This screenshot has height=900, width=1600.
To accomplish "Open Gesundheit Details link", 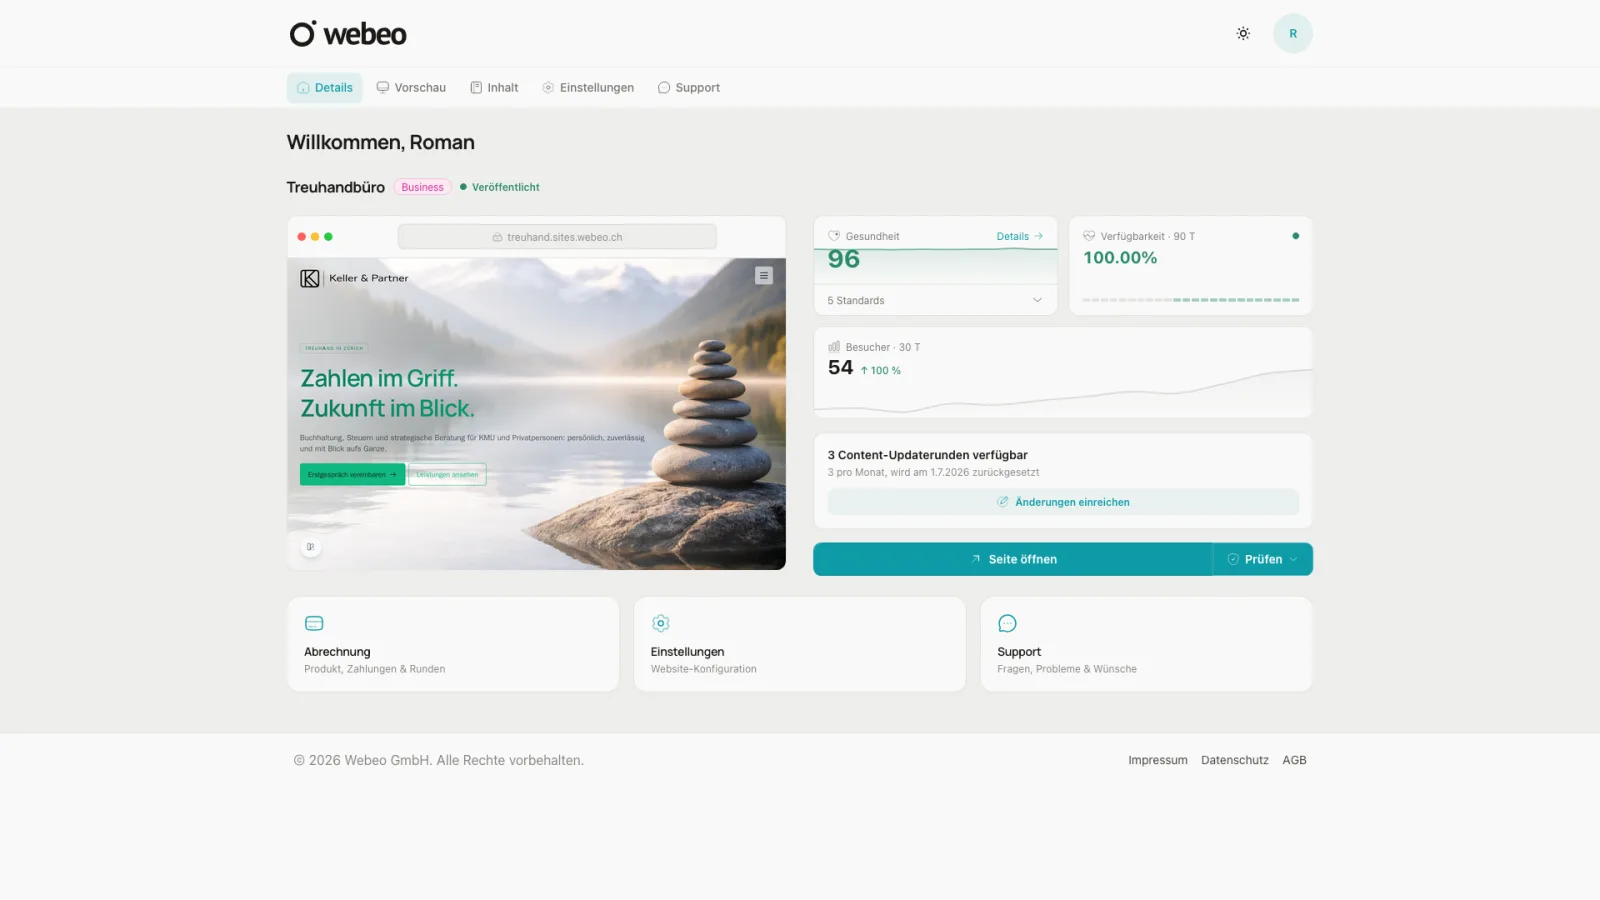I will point(1020,237).
